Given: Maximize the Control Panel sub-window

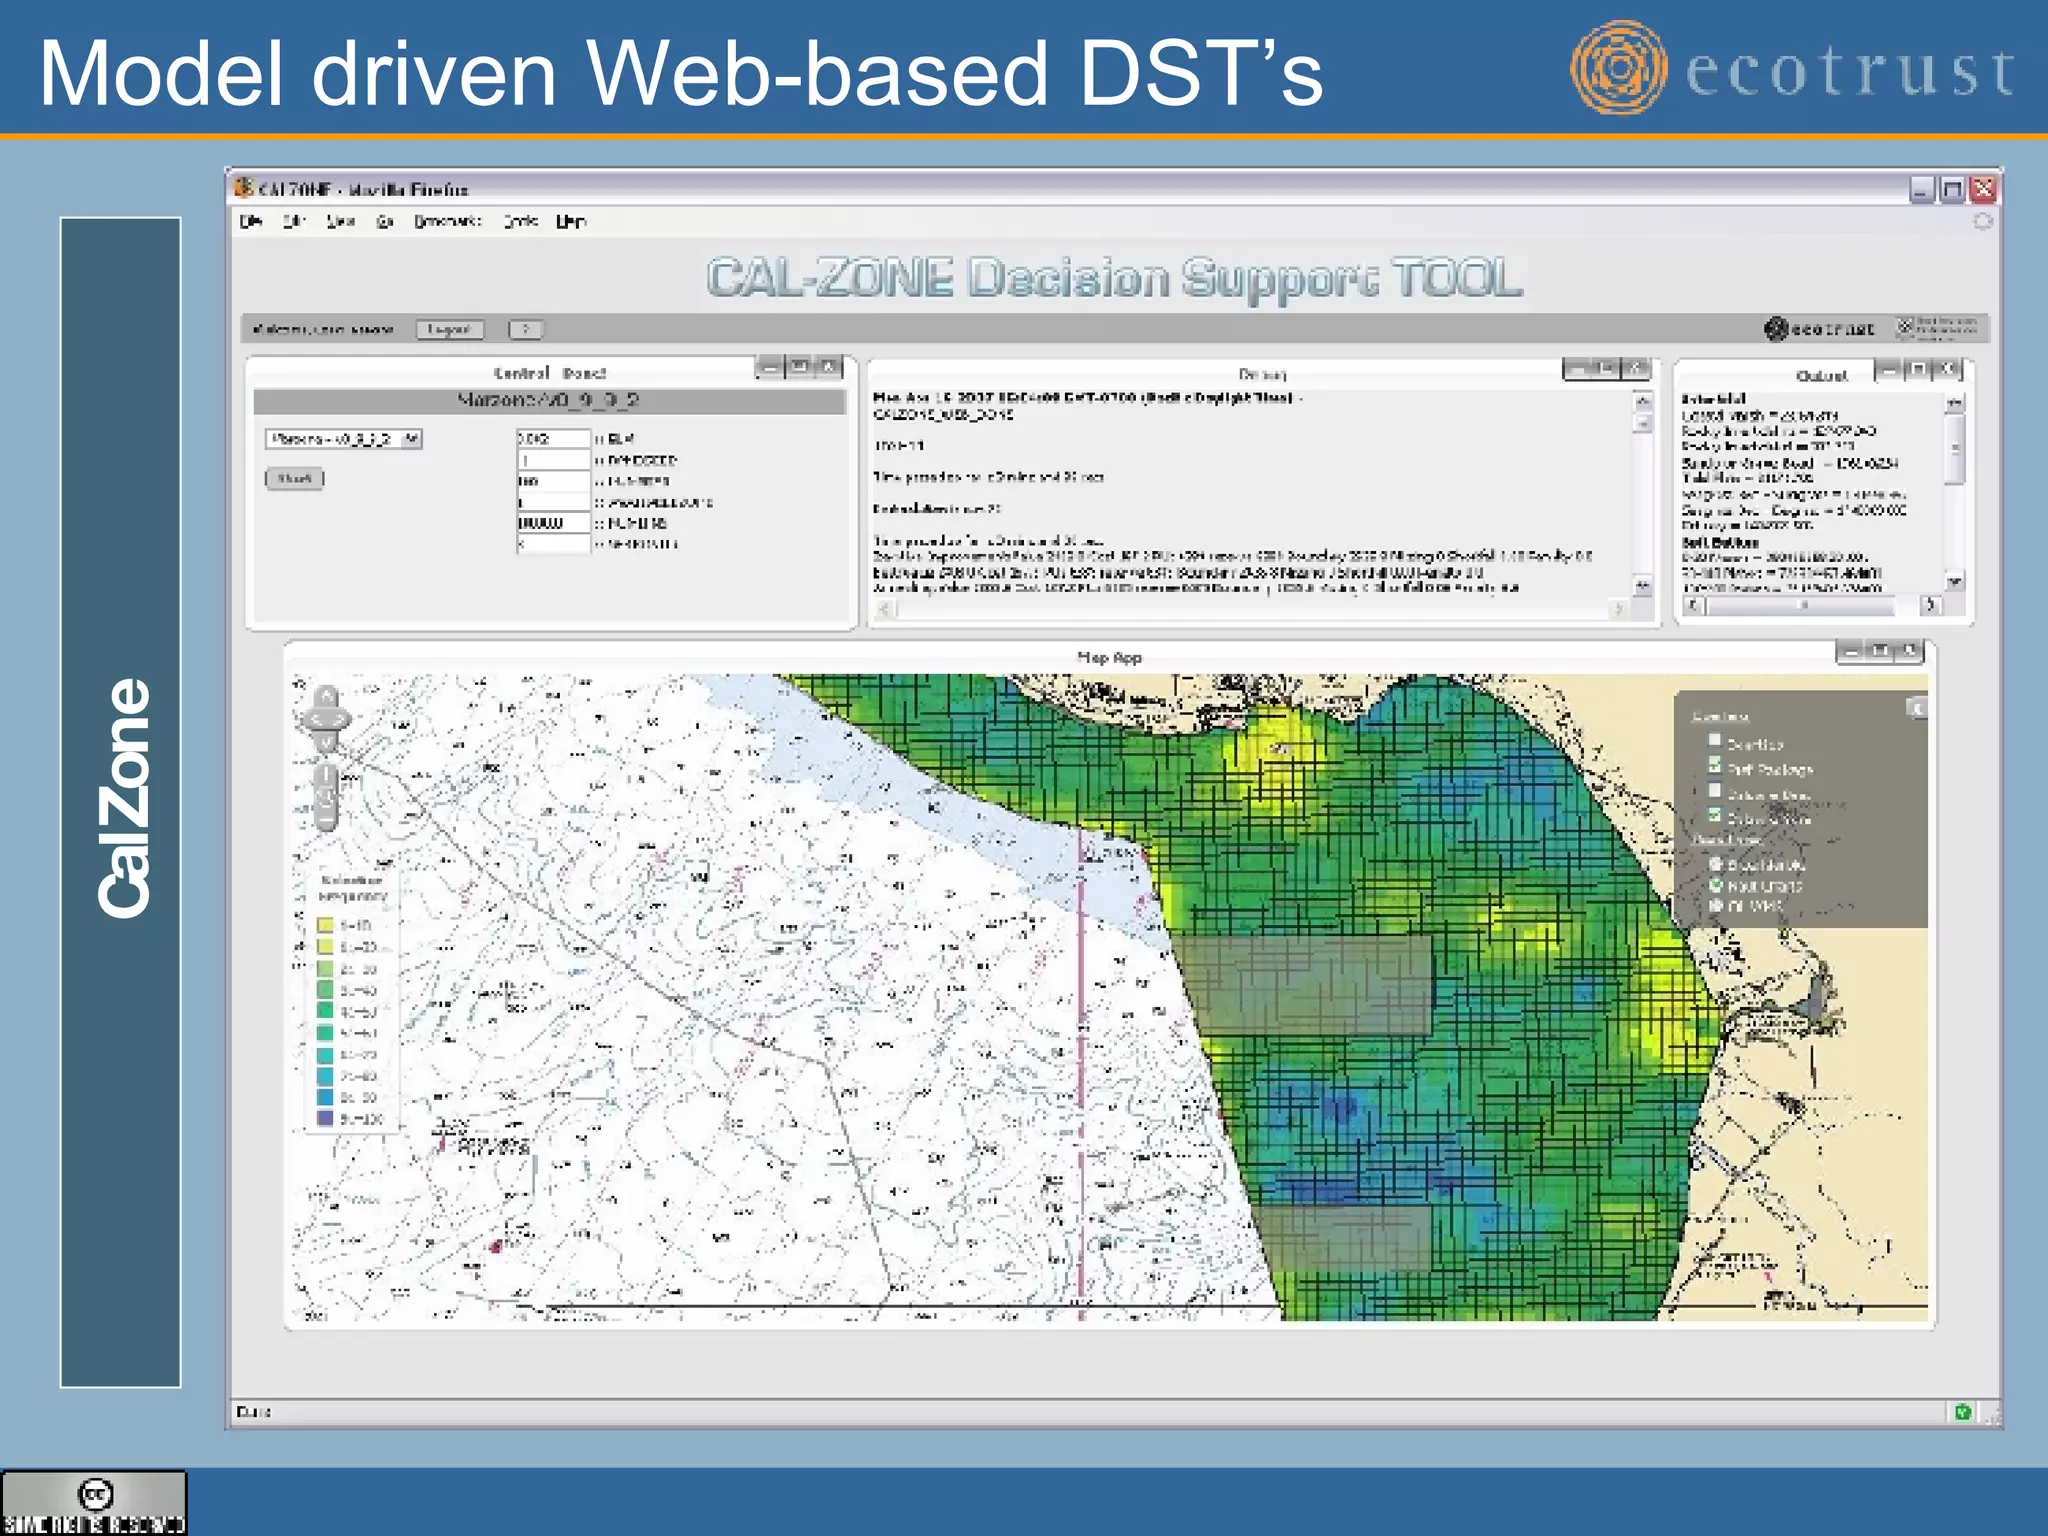Looking at the screenshot, I should point(799,368).
